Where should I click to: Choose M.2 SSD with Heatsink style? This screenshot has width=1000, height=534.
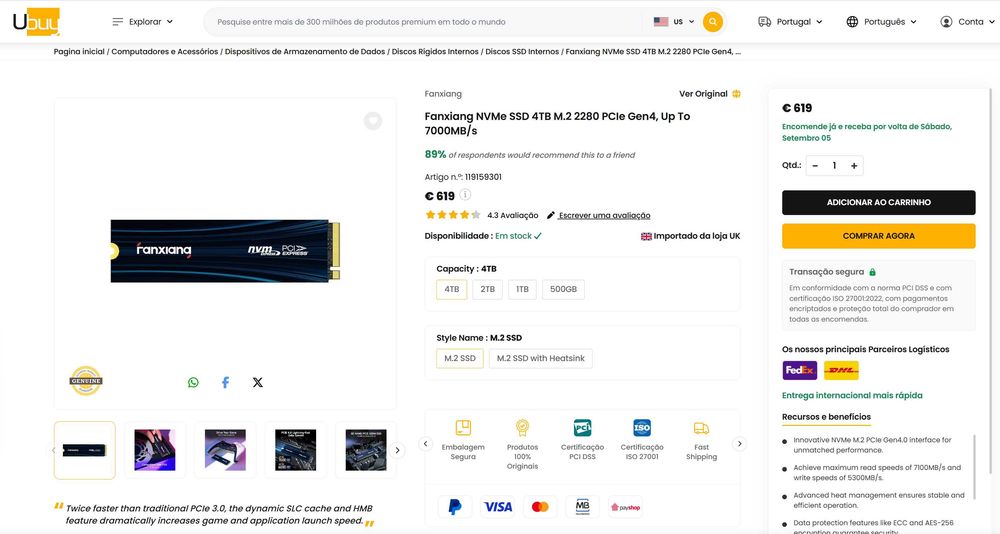click(x=540, y=359)
